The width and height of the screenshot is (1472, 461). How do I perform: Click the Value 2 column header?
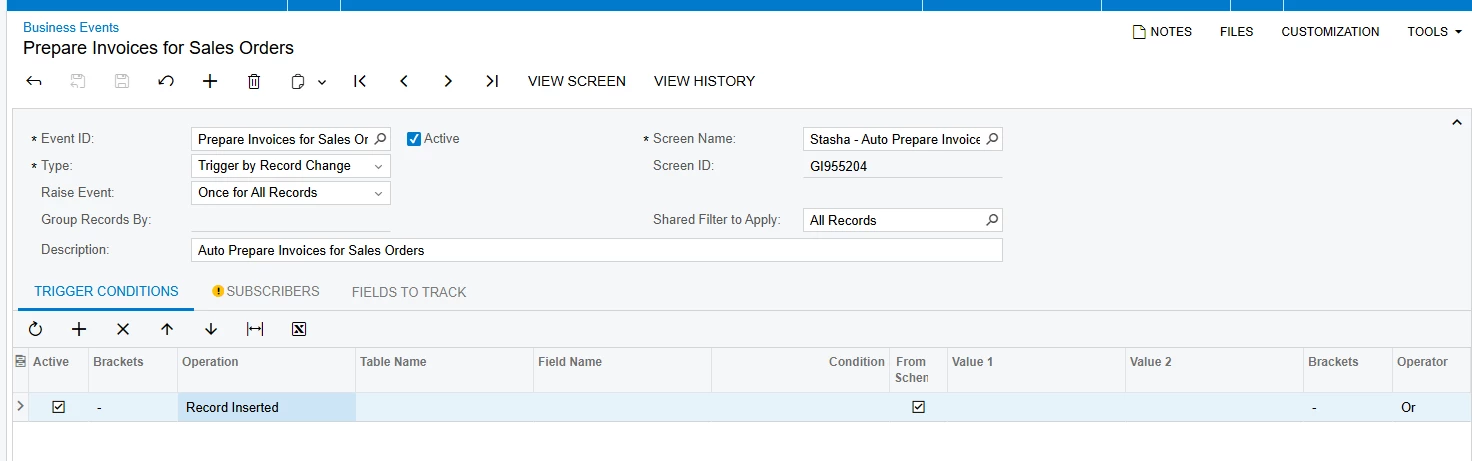(1214, 370)
